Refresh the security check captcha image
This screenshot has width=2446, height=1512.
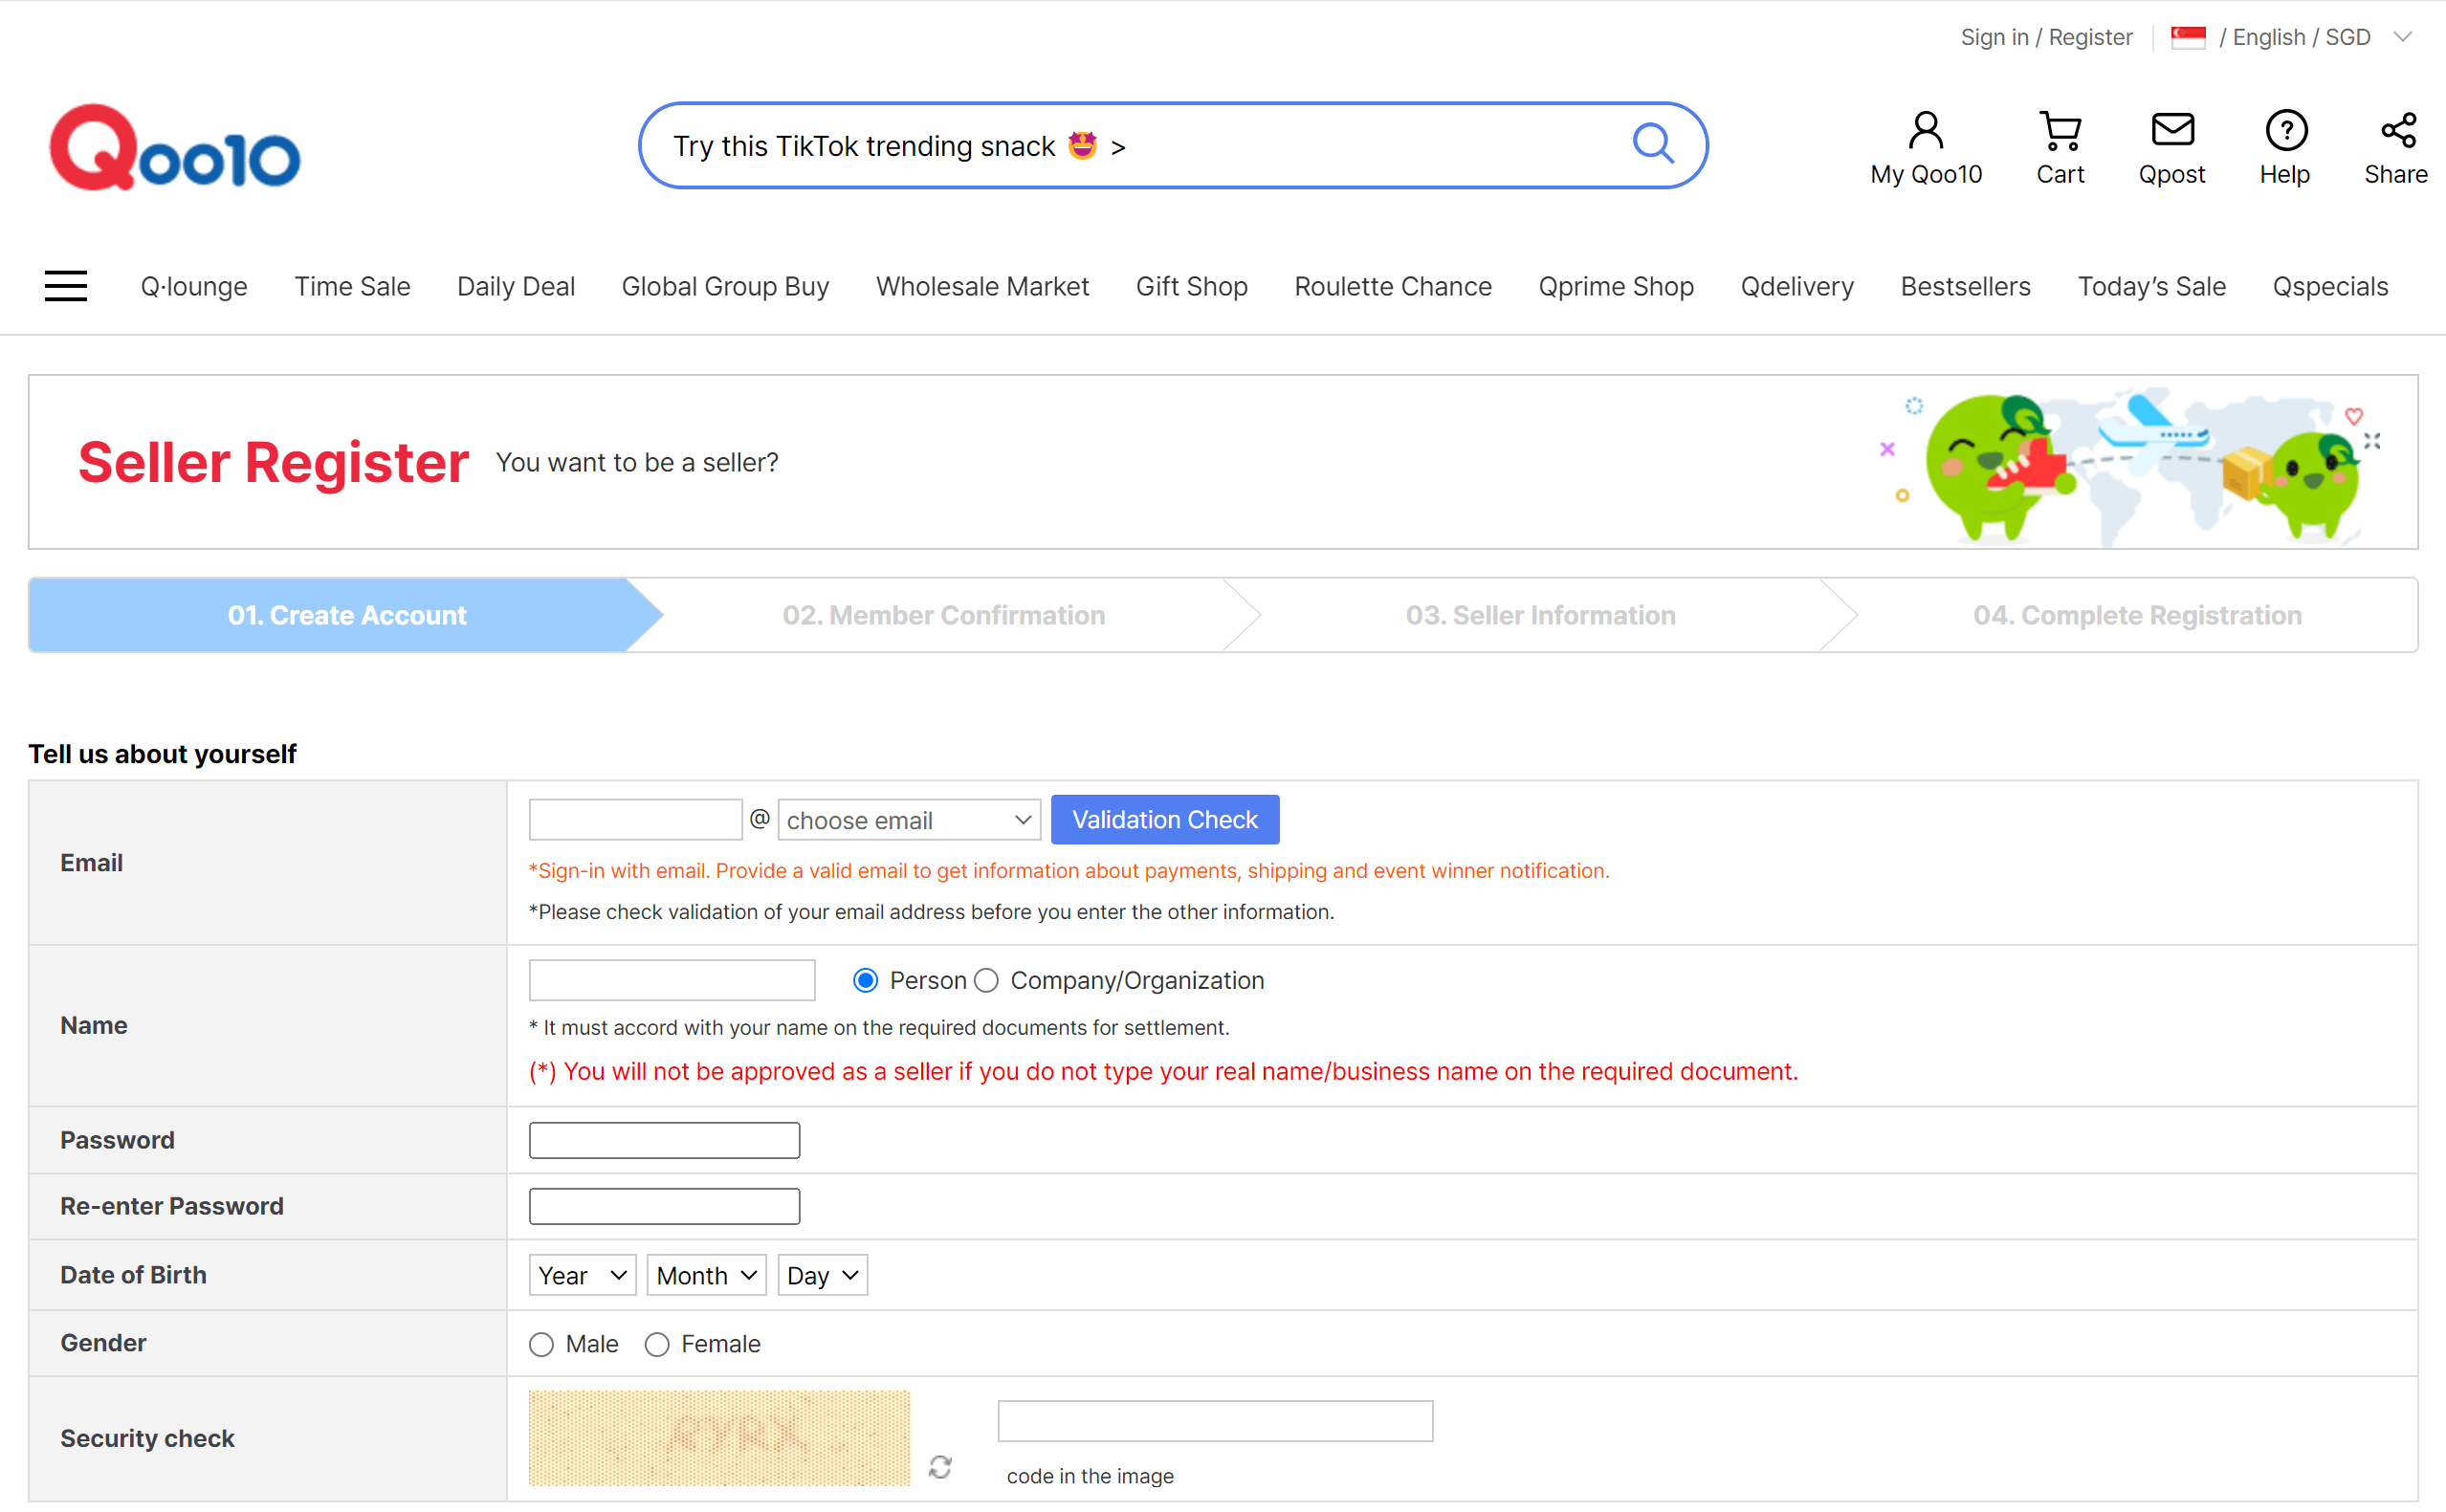940,1466
